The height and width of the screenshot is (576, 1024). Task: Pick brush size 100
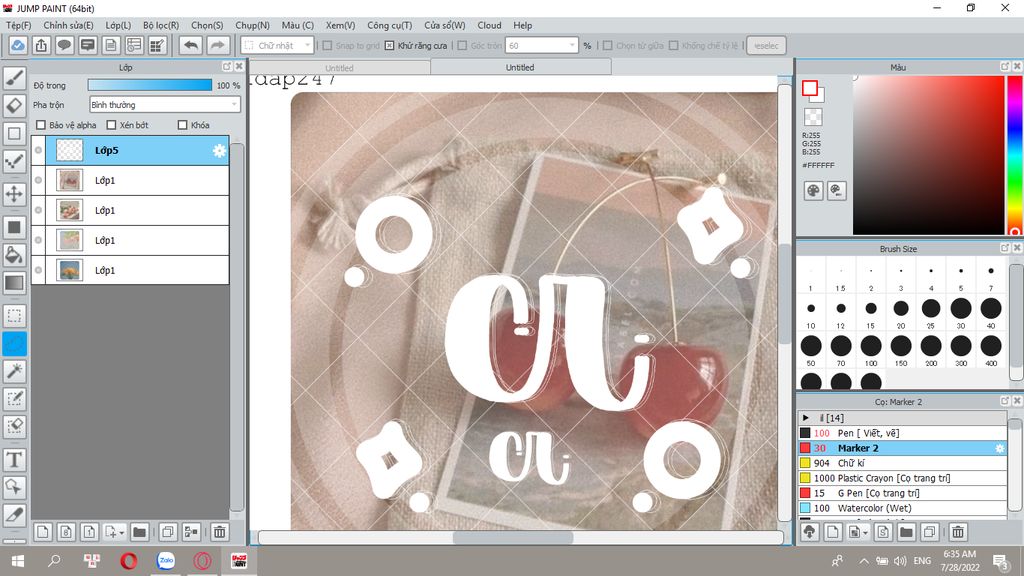point(871,350)
